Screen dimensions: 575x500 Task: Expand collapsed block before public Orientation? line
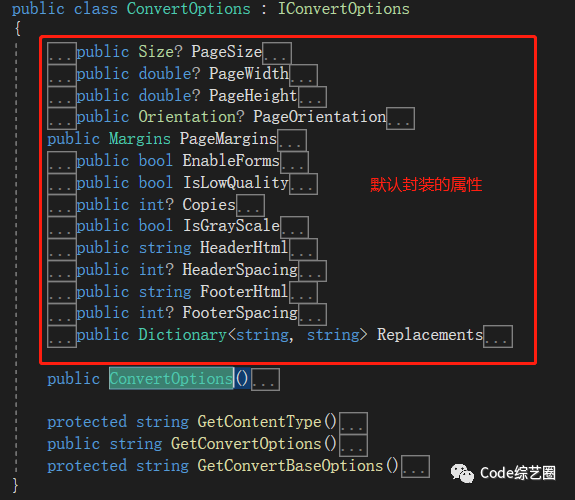tap(62, 118)
